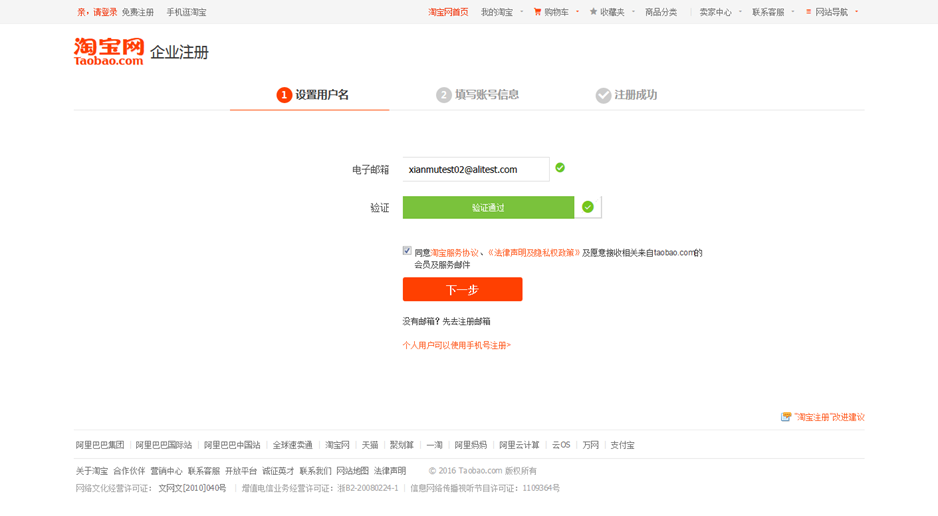Select the 注册成功 step tab
938x516 pixels.
[x=627, y=95]
